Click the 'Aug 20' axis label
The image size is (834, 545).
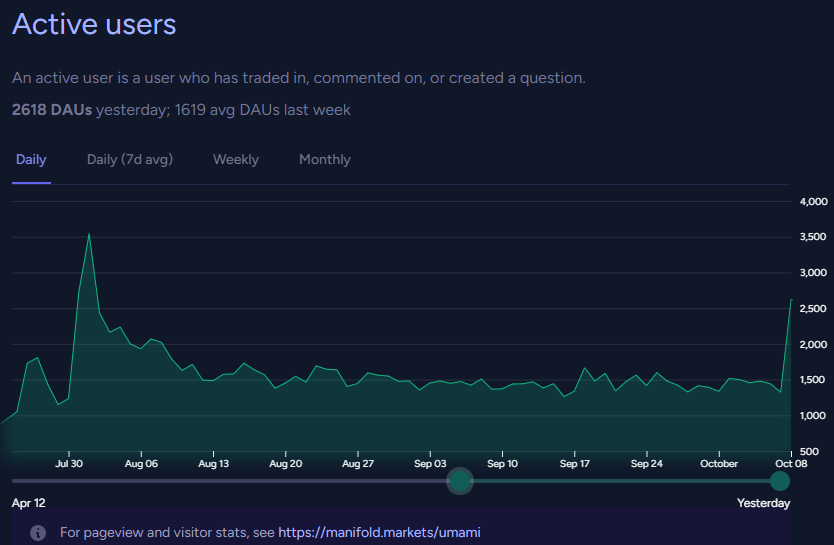[x=286, y=464]
